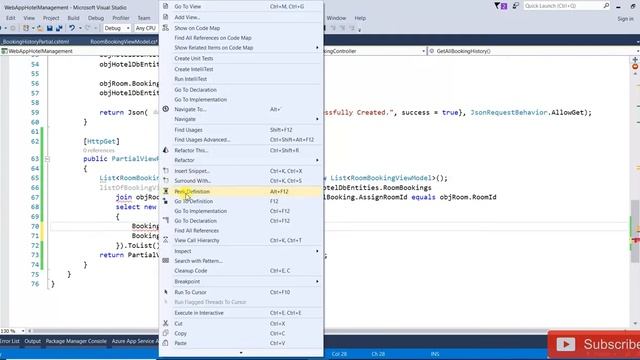The height and width of the screenshot is (360, 640).
Task: Collapse the method at line 63
Action: click(x=47, y=159)
